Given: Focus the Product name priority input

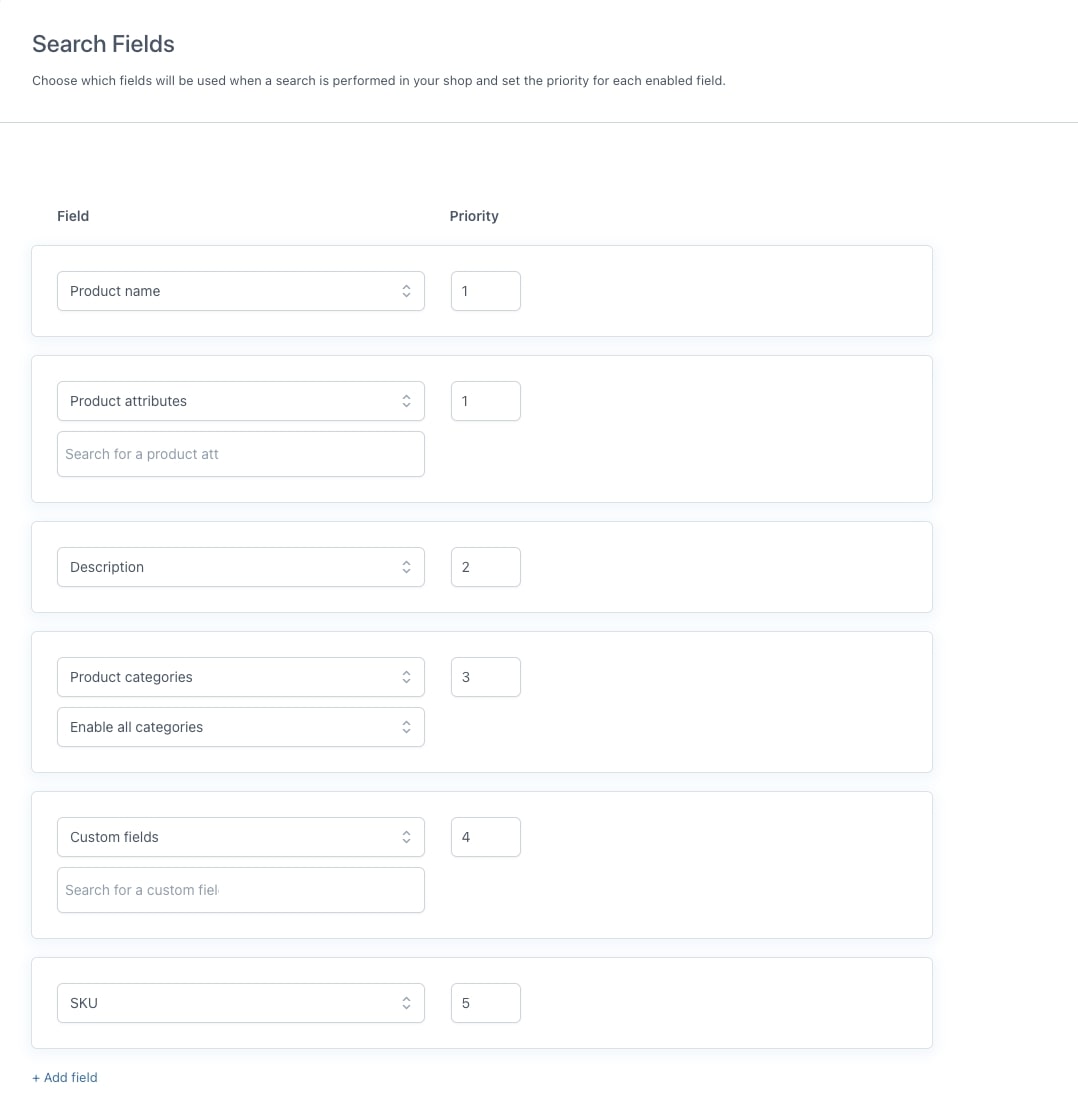Looking at the screenshot, I should point(485,291).
